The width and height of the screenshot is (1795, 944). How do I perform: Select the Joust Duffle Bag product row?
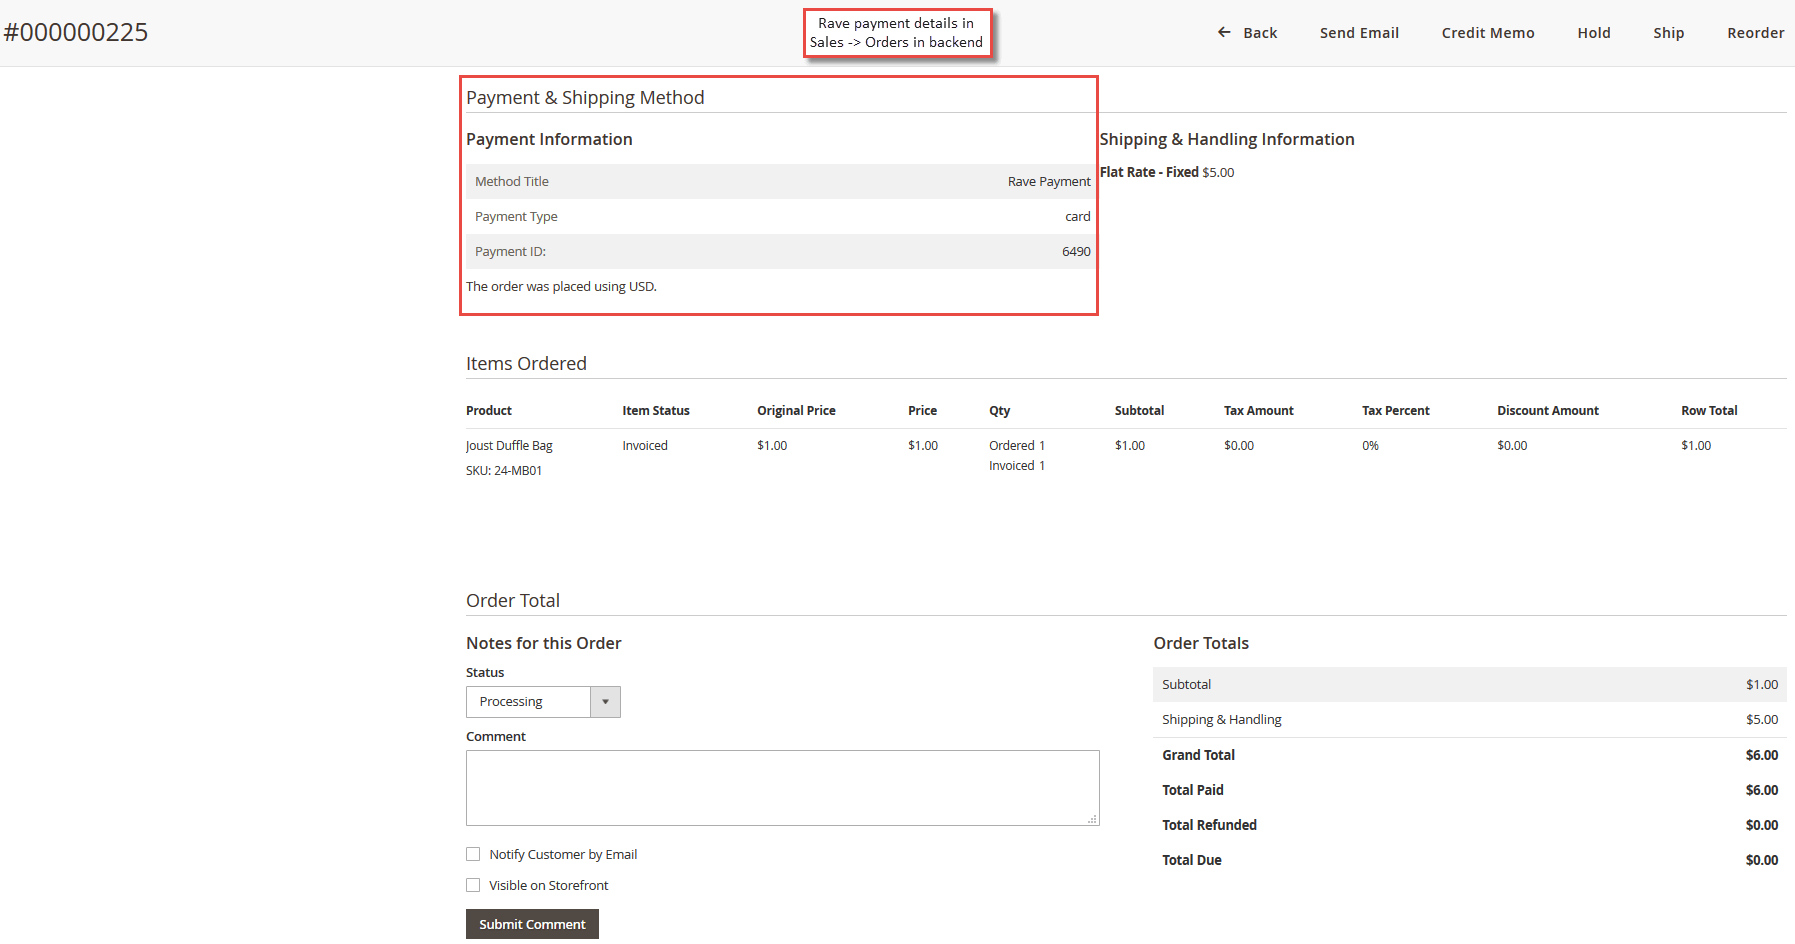tap(509, 445)
